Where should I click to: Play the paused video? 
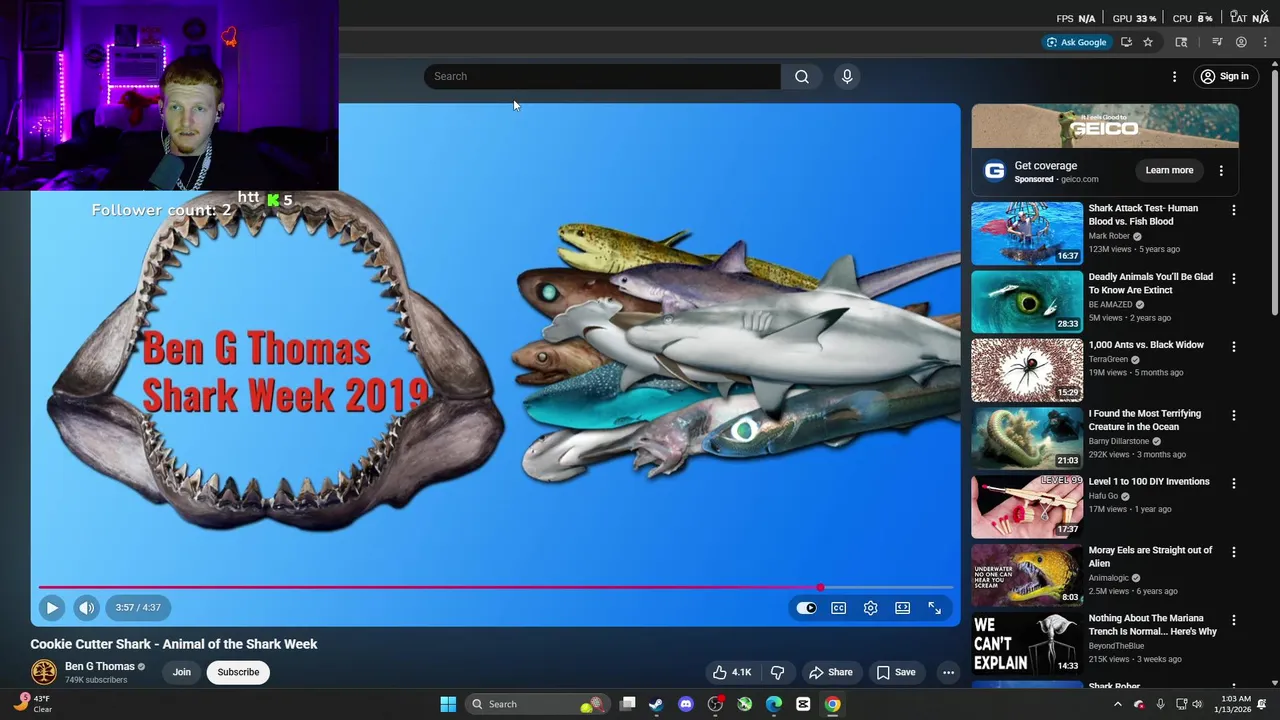52,607
